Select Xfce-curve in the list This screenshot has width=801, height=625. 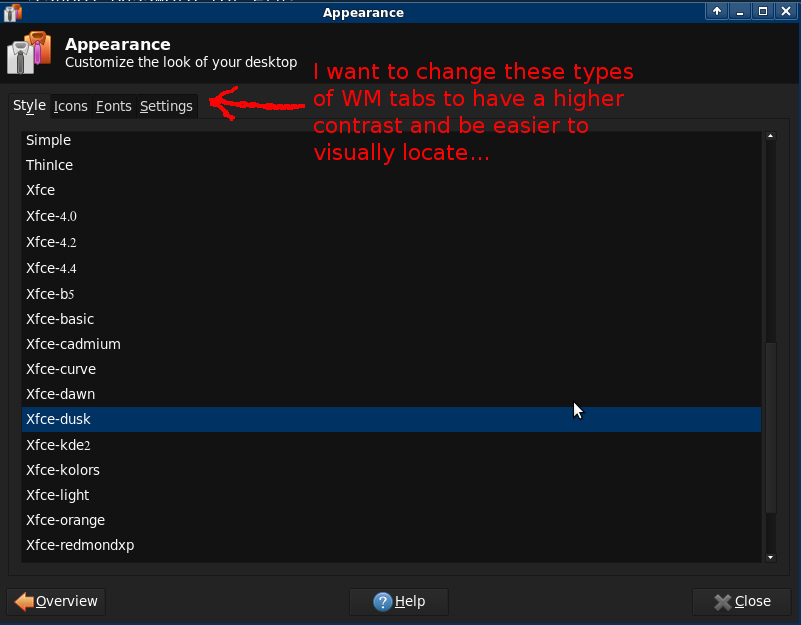pyautogui.click(x=391, y=369)
